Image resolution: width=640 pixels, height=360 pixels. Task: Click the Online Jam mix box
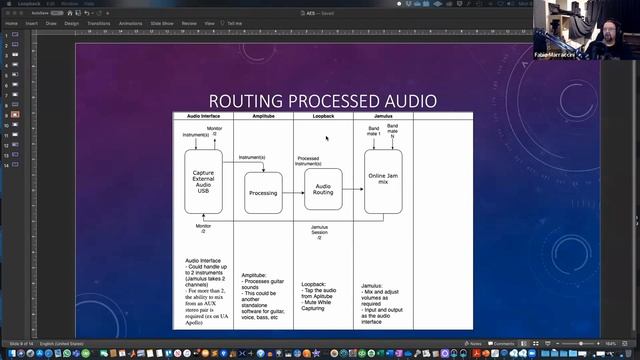[383, 181]
